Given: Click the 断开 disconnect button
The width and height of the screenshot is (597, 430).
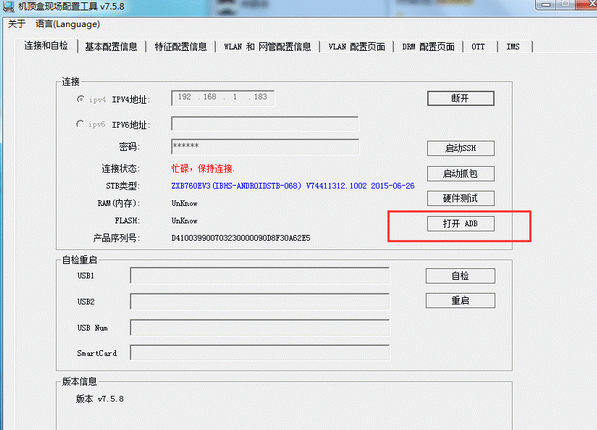Looking at the screenshot, I should pos(461,98).
